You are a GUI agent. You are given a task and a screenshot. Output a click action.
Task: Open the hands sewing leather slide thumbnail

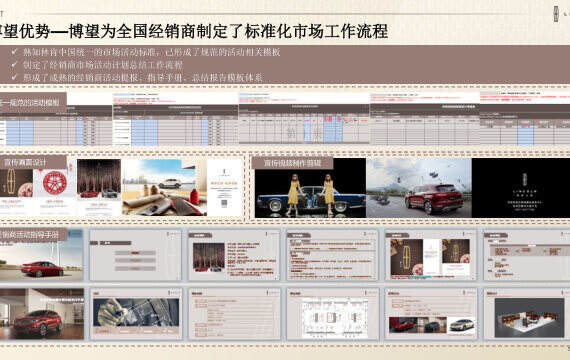click(x=136, y=314)
